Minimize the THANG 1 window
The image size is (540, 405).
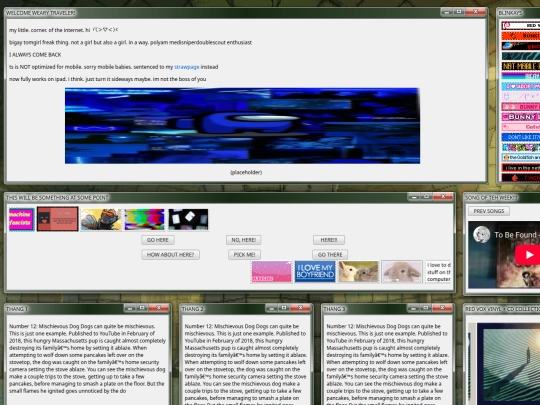(130, 308)
